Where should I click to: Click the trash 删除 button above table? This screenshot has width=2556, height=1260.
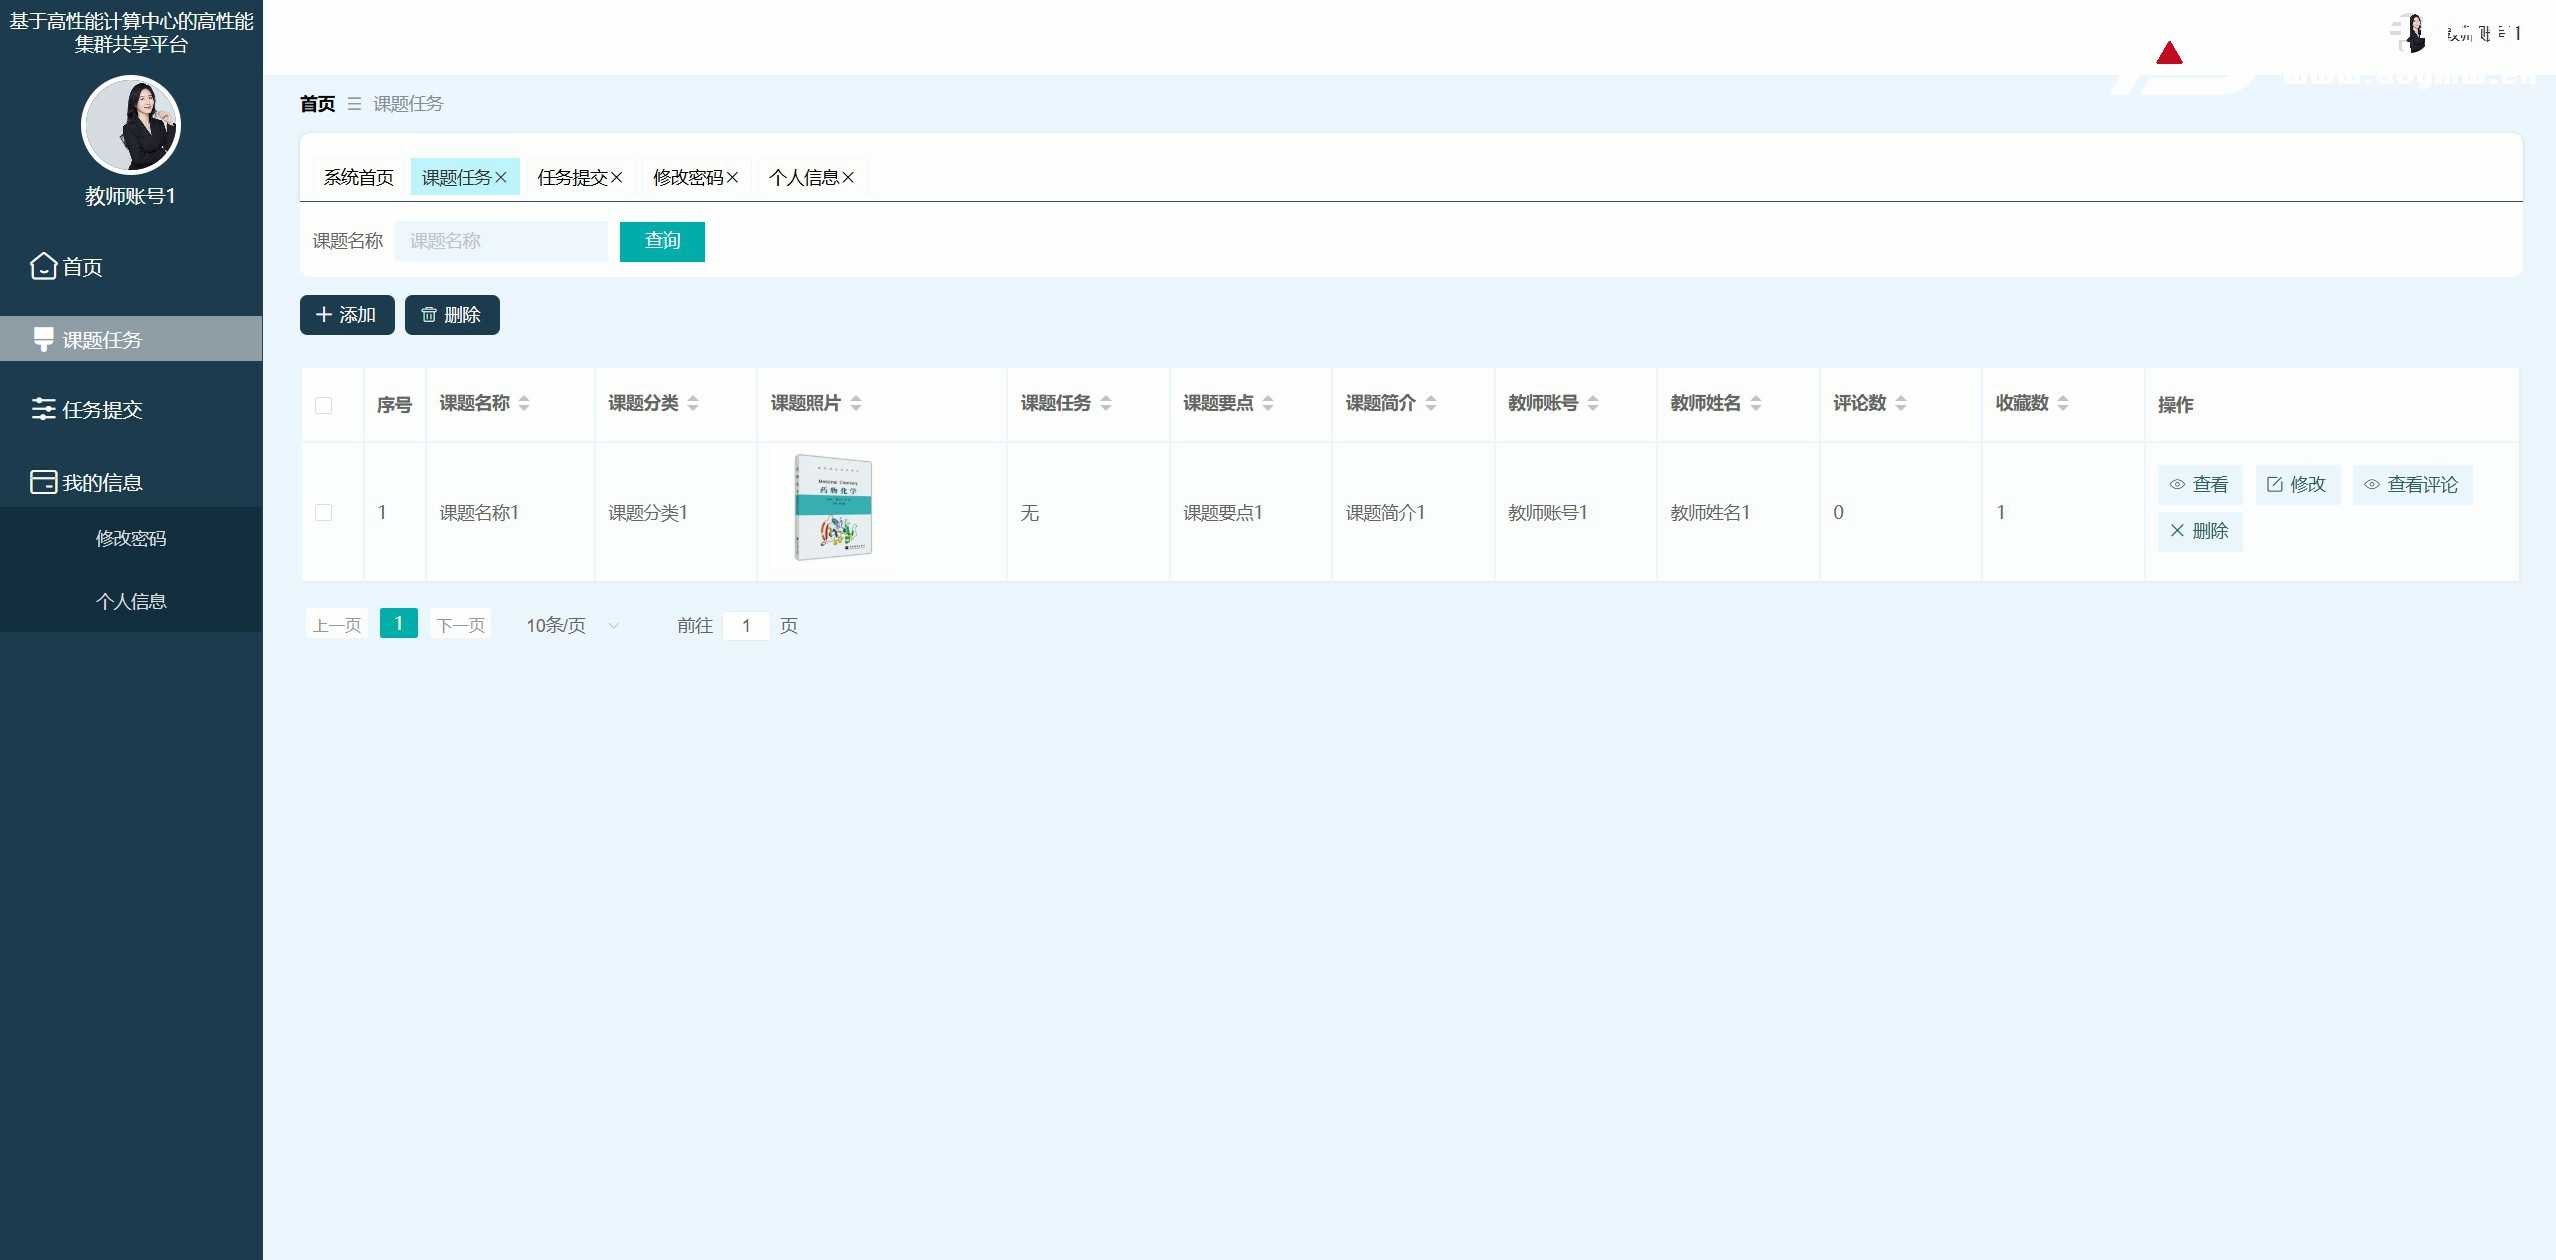click(451, 315)
